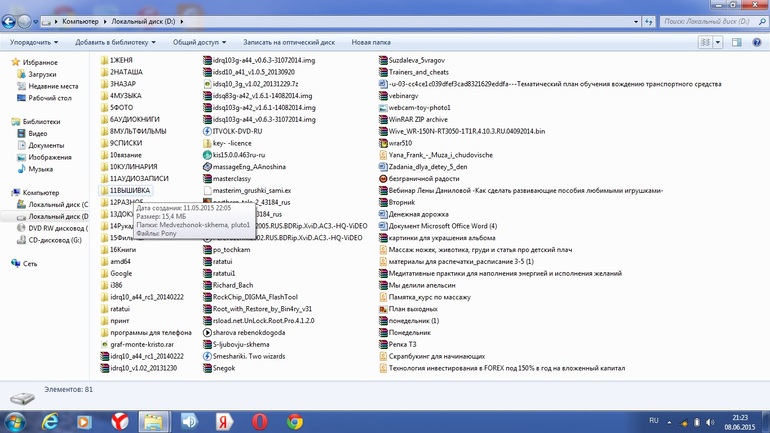
Task: Go back using the Back arrow button
Action: [8, 21]
